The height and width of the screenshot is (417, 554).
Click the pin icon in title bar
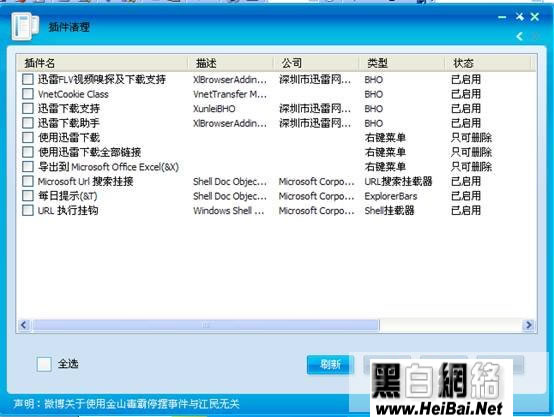[x=519, y=16]
